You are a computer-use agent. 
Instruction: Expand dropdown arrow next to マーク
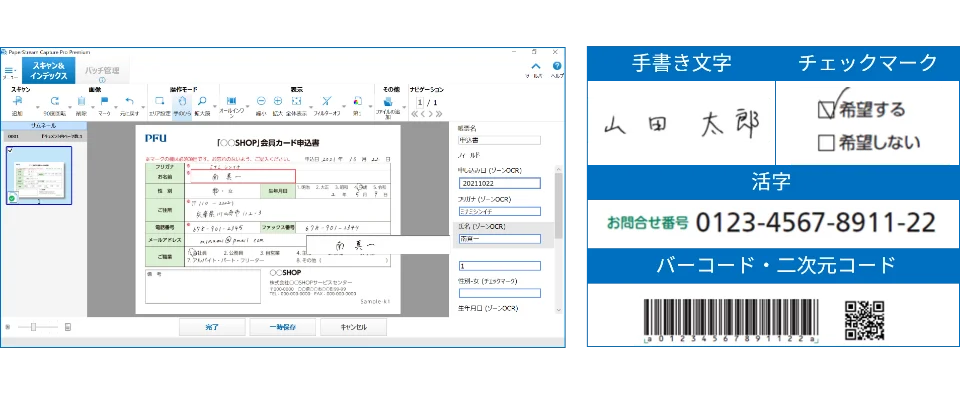pos(116,108)
